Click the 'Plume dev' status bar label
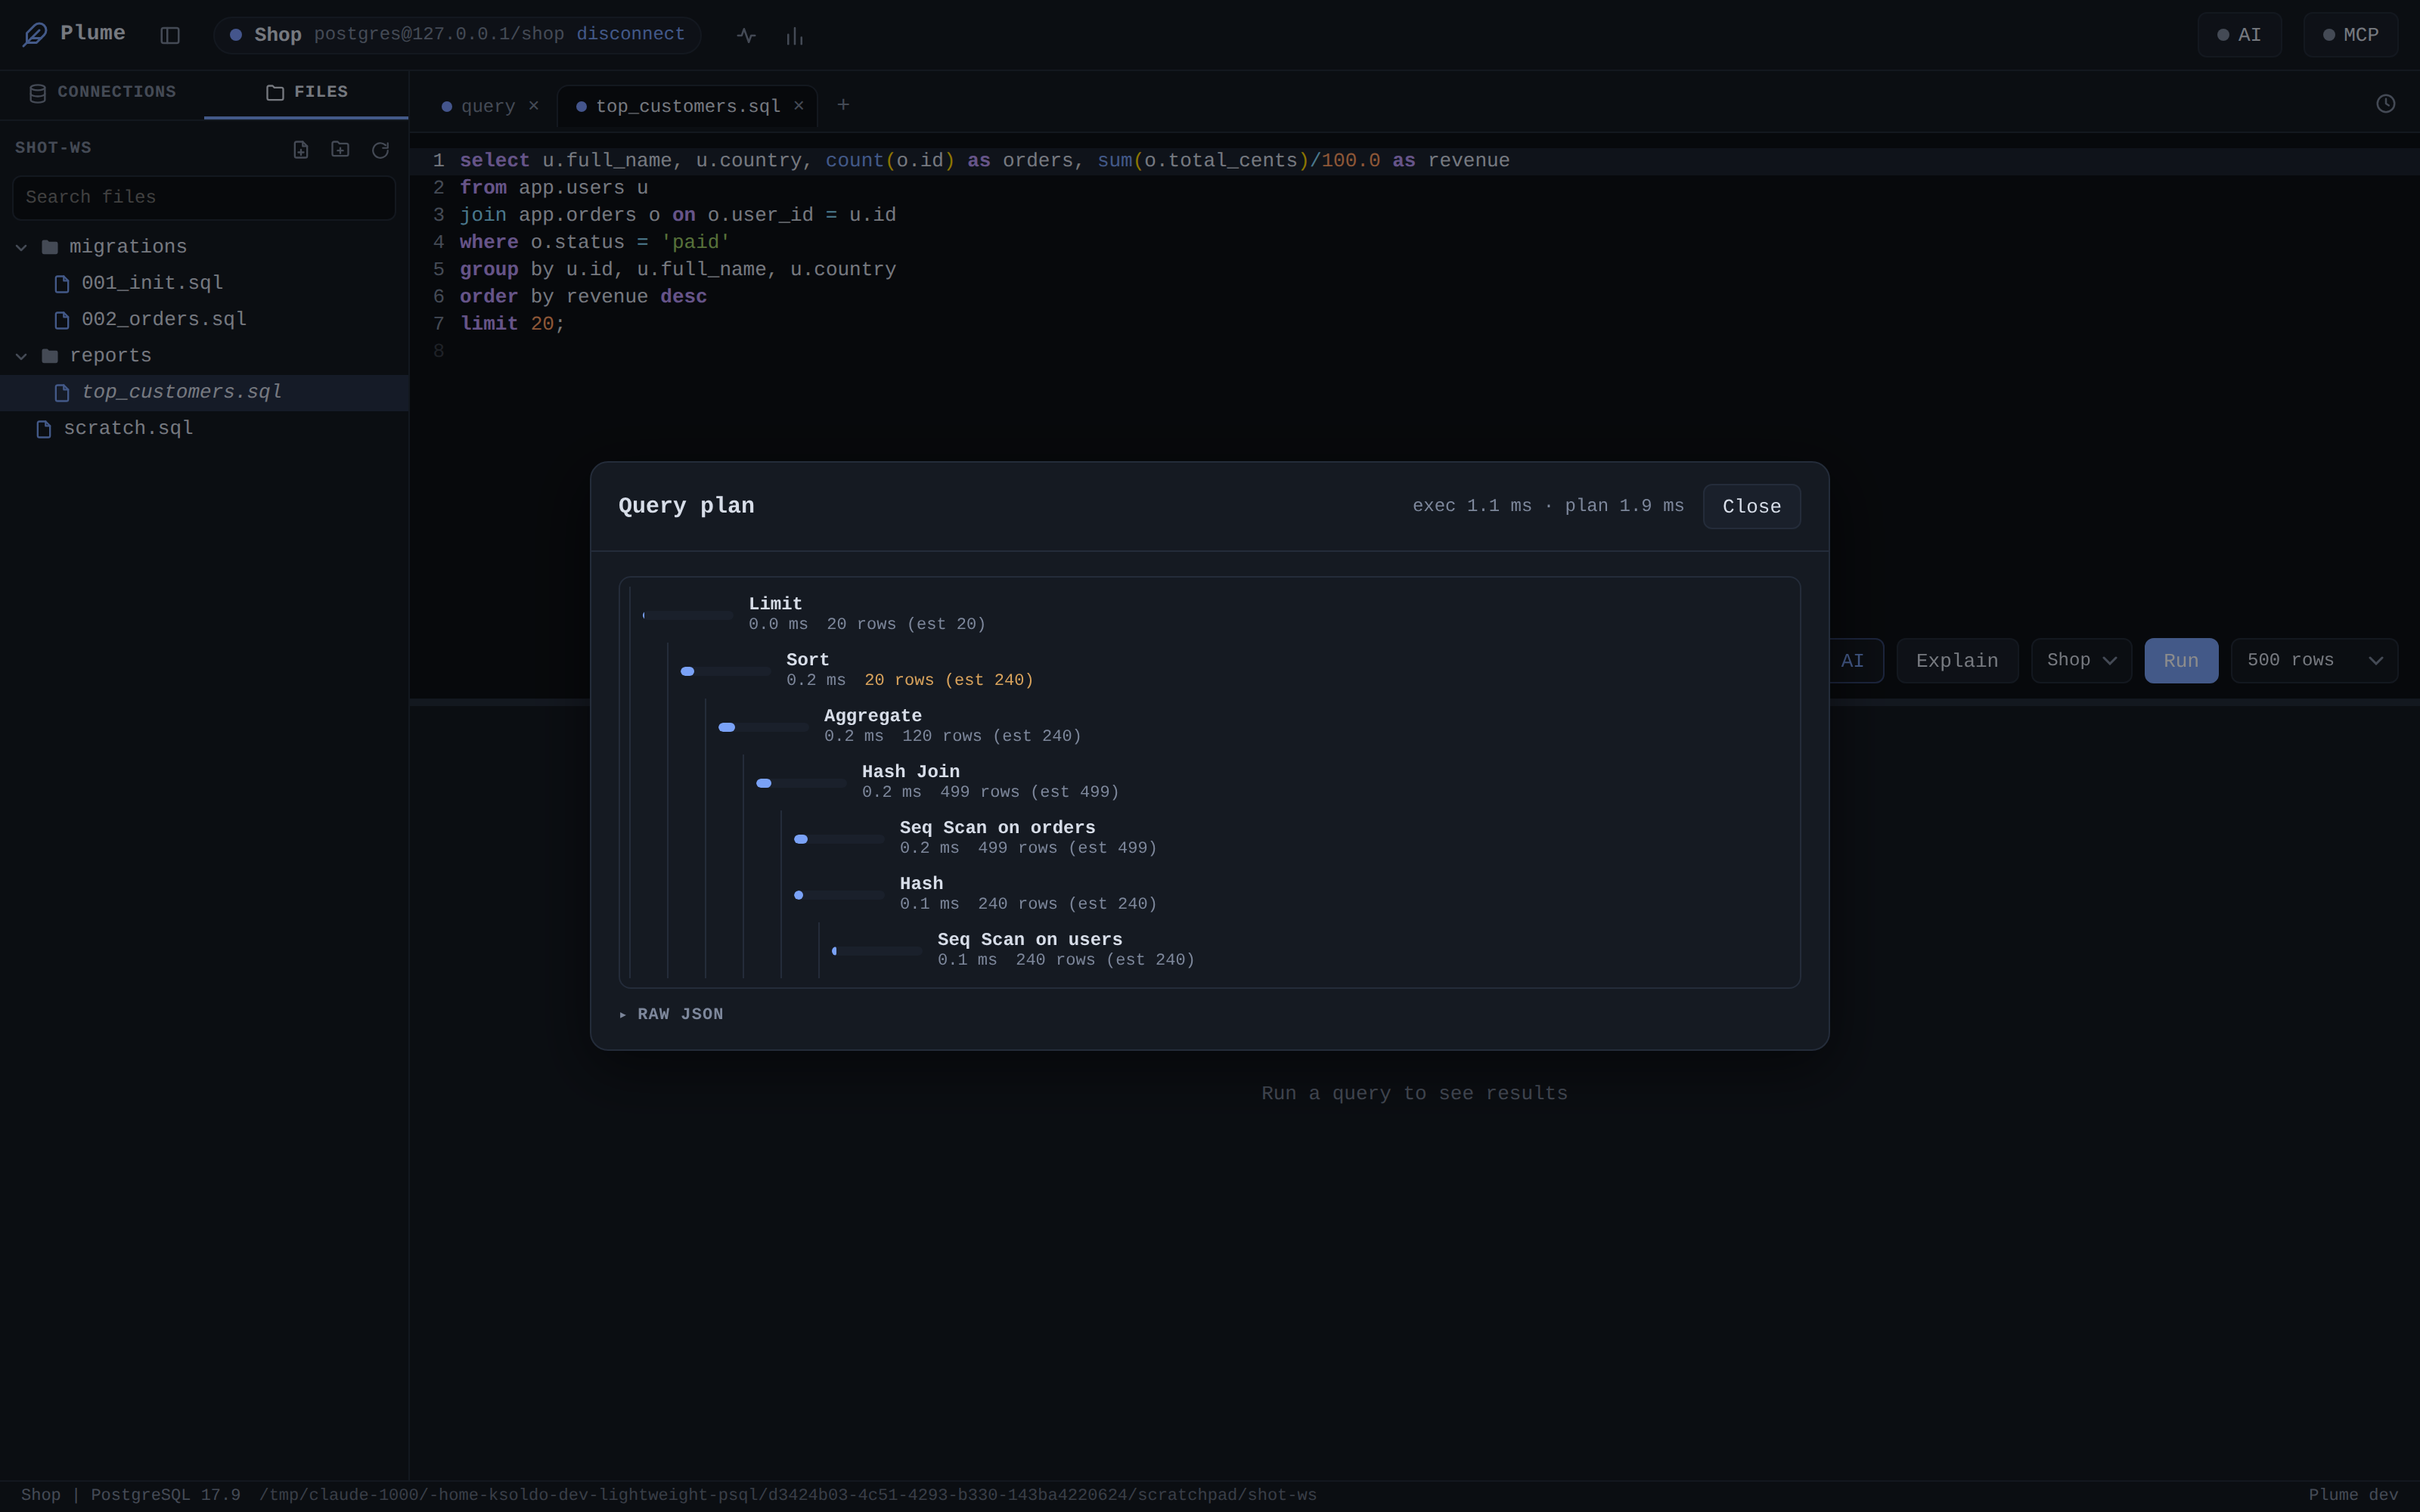2420x1512 pixels. coord(2353,1495)
